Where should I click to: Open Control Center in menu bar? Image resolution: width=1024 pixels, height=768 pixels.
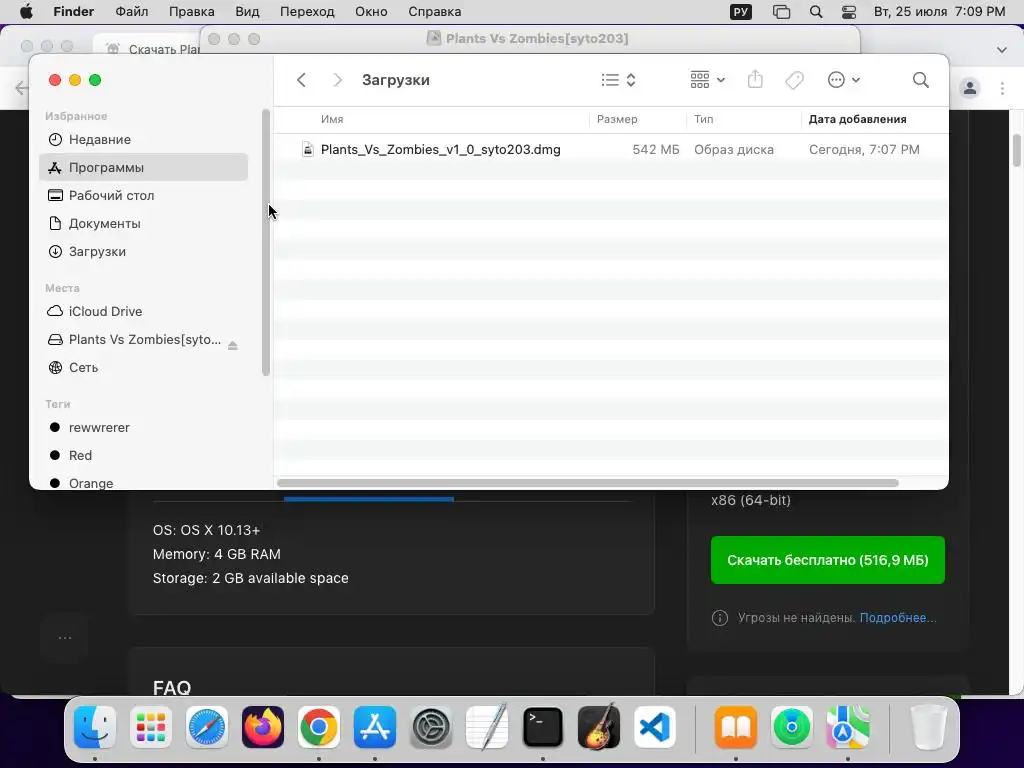849,12
